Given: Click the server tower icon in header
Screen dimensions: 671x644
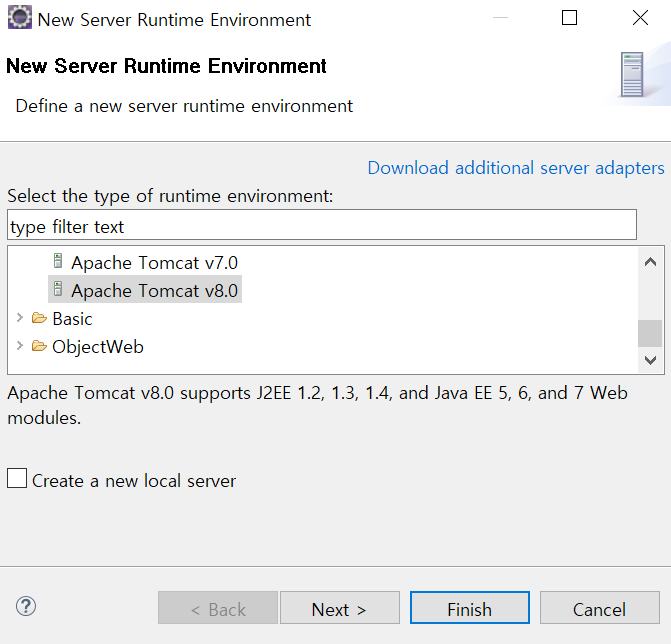Looking at the screenshot, I should [x=632, y=74].
